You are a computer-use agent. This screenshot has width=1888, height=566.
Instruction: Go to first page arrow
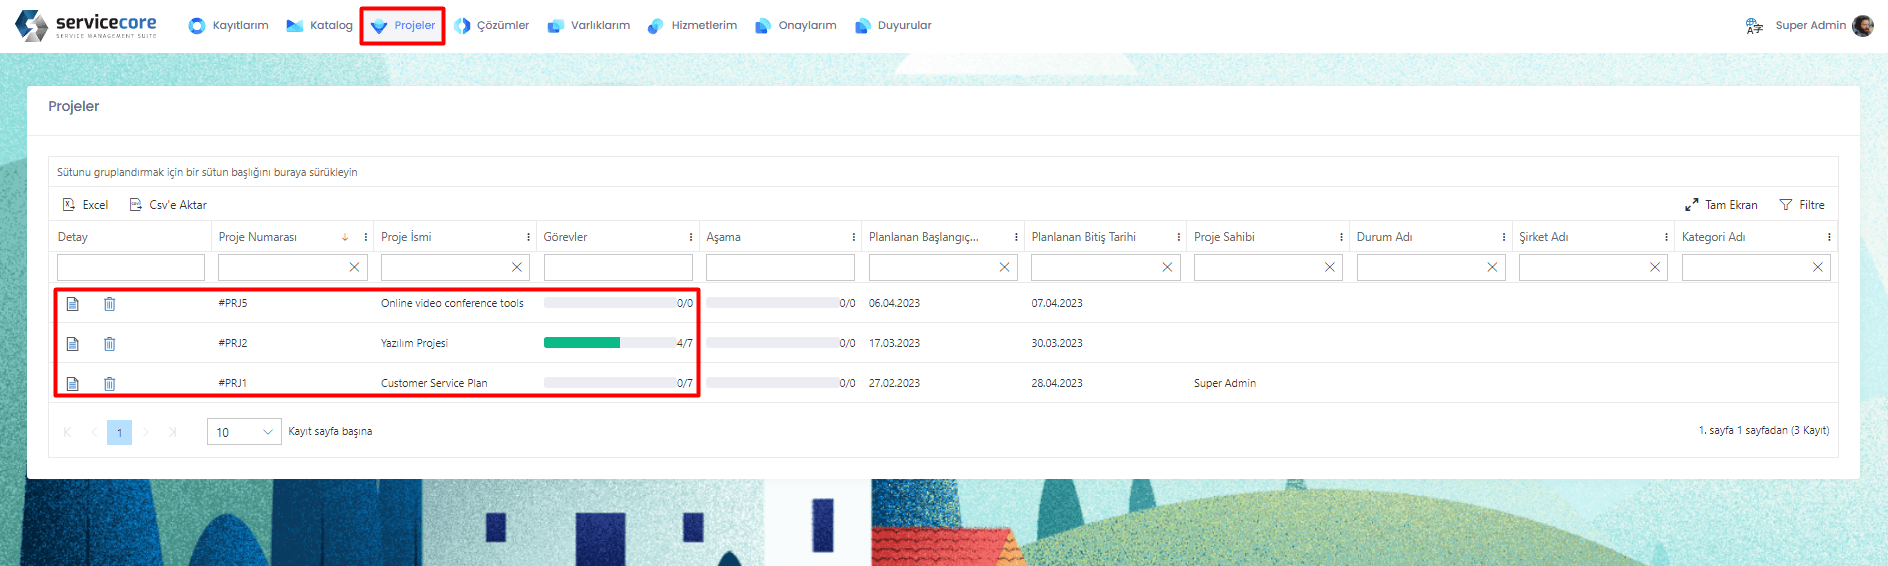pos(67,432)
